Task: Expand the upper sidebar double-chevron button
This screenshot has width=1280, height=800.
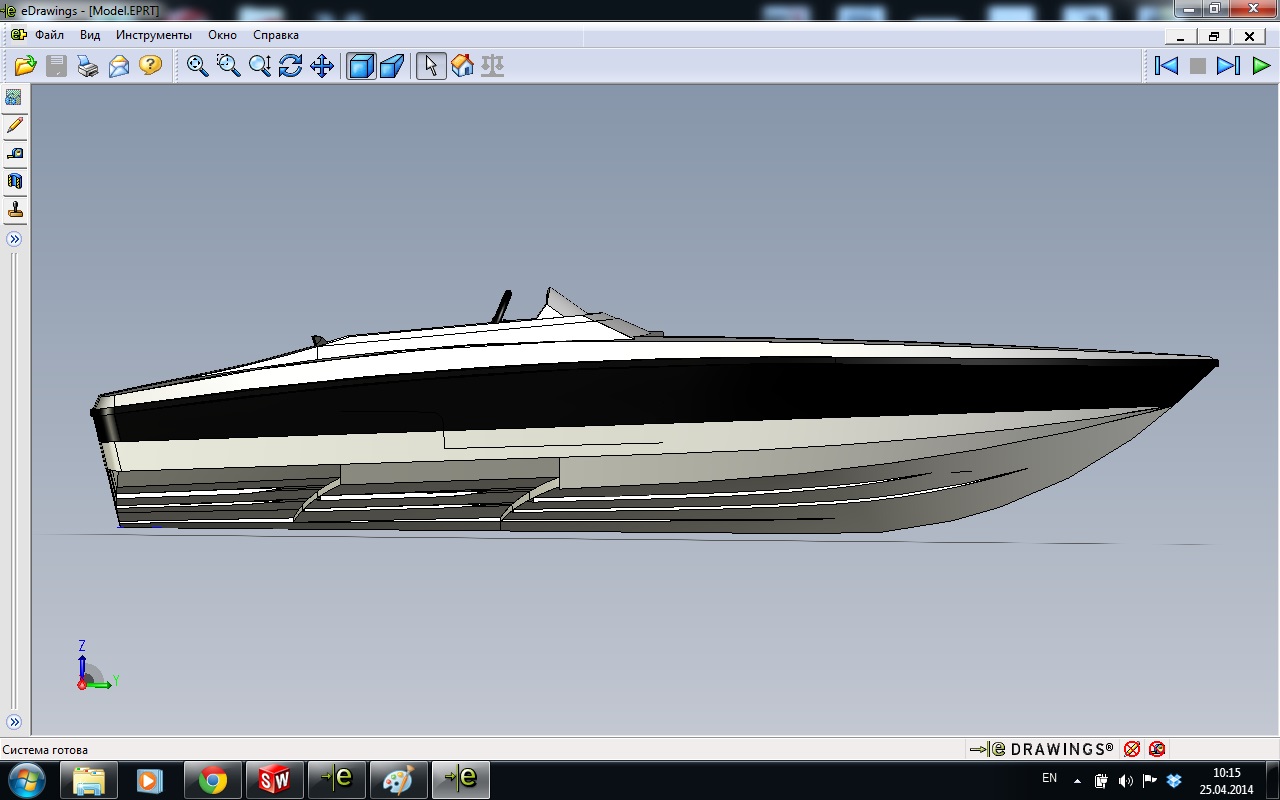Action: [x=15, y=240]
